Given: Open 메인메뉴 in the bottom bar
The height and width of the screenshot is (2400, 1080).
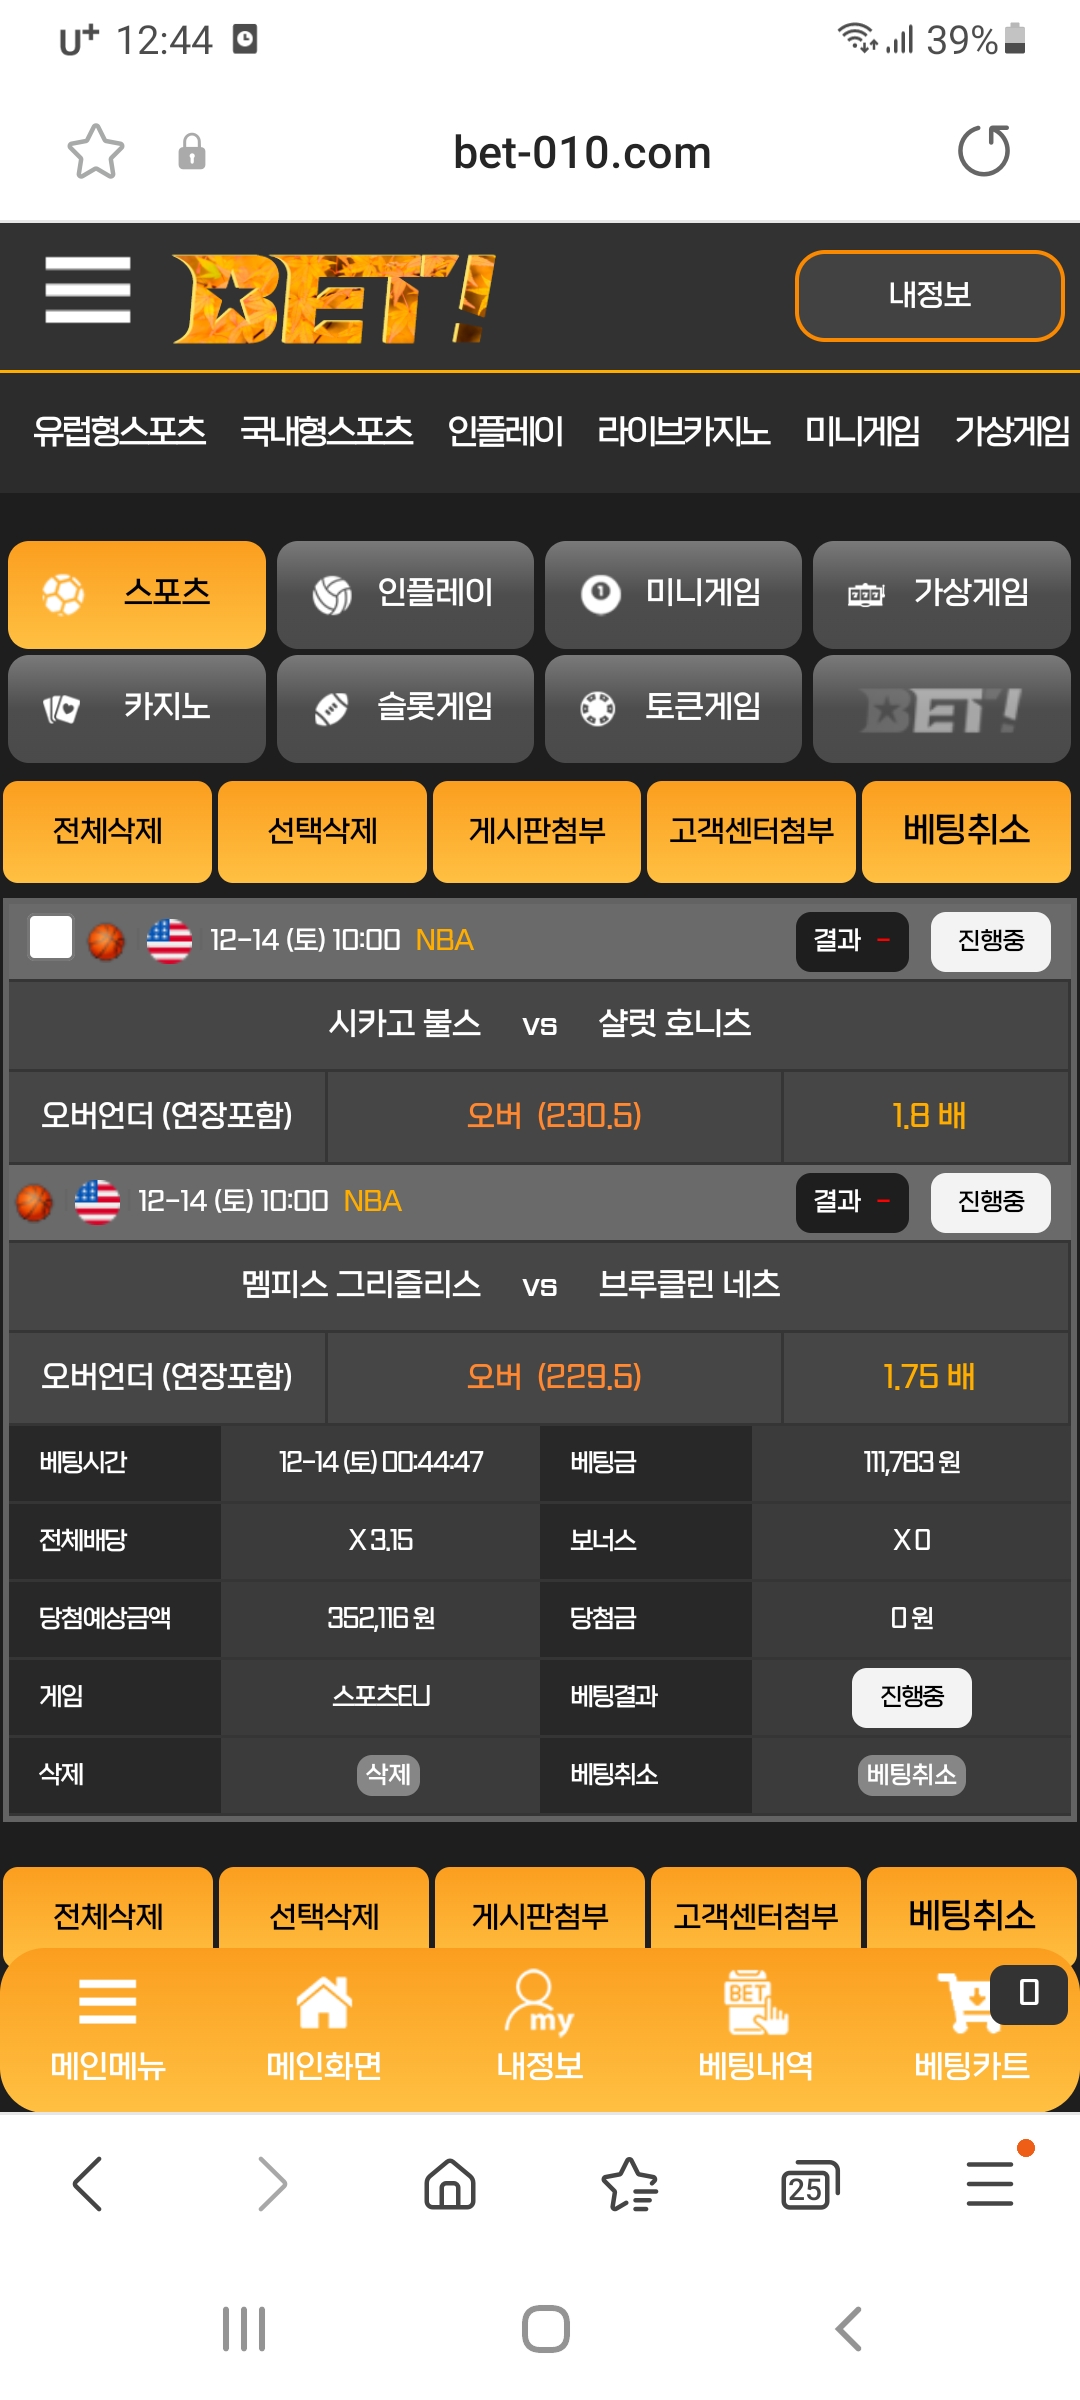Looking at the screenshot, I should pyautogui.click(x=108, y=2028).
